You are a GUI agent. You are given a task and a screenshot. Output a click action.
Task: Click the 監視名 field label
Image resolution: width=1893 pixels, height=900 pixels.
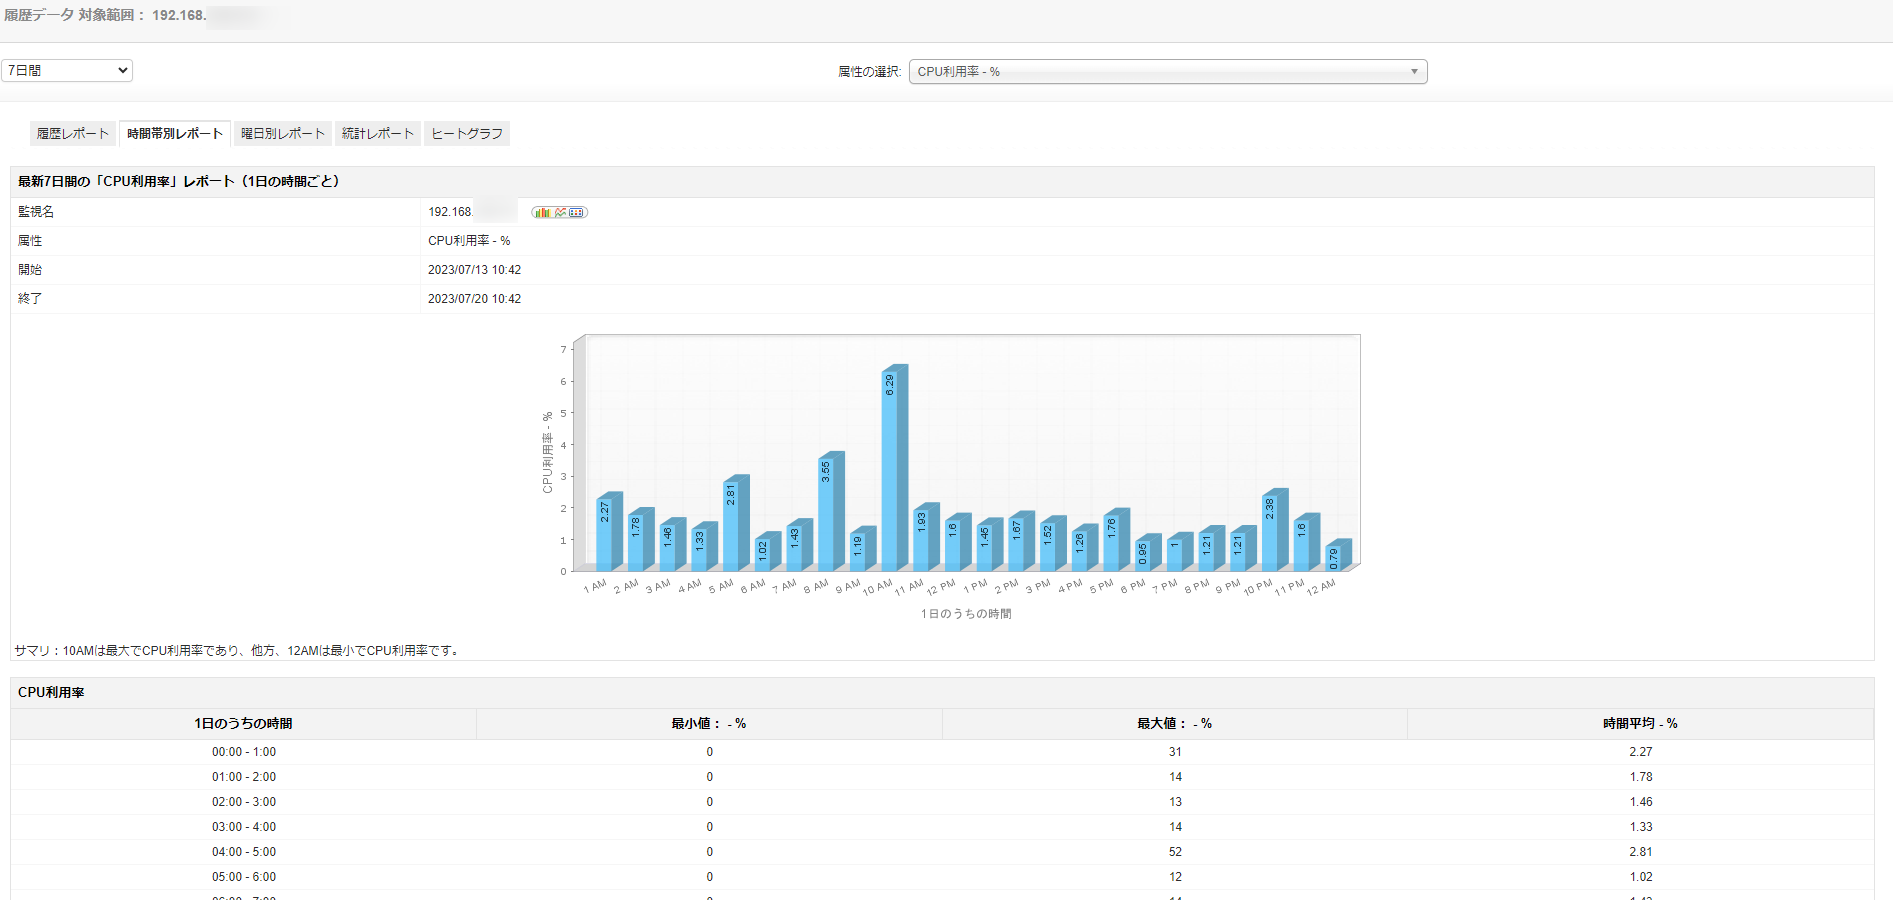click(36, 212)
